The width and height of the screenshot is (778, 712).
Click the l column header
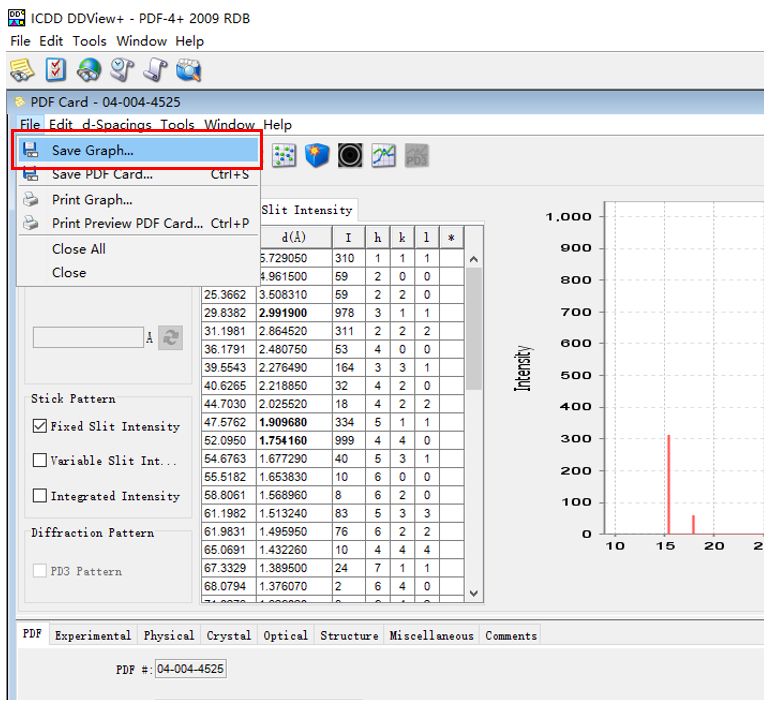427,237
